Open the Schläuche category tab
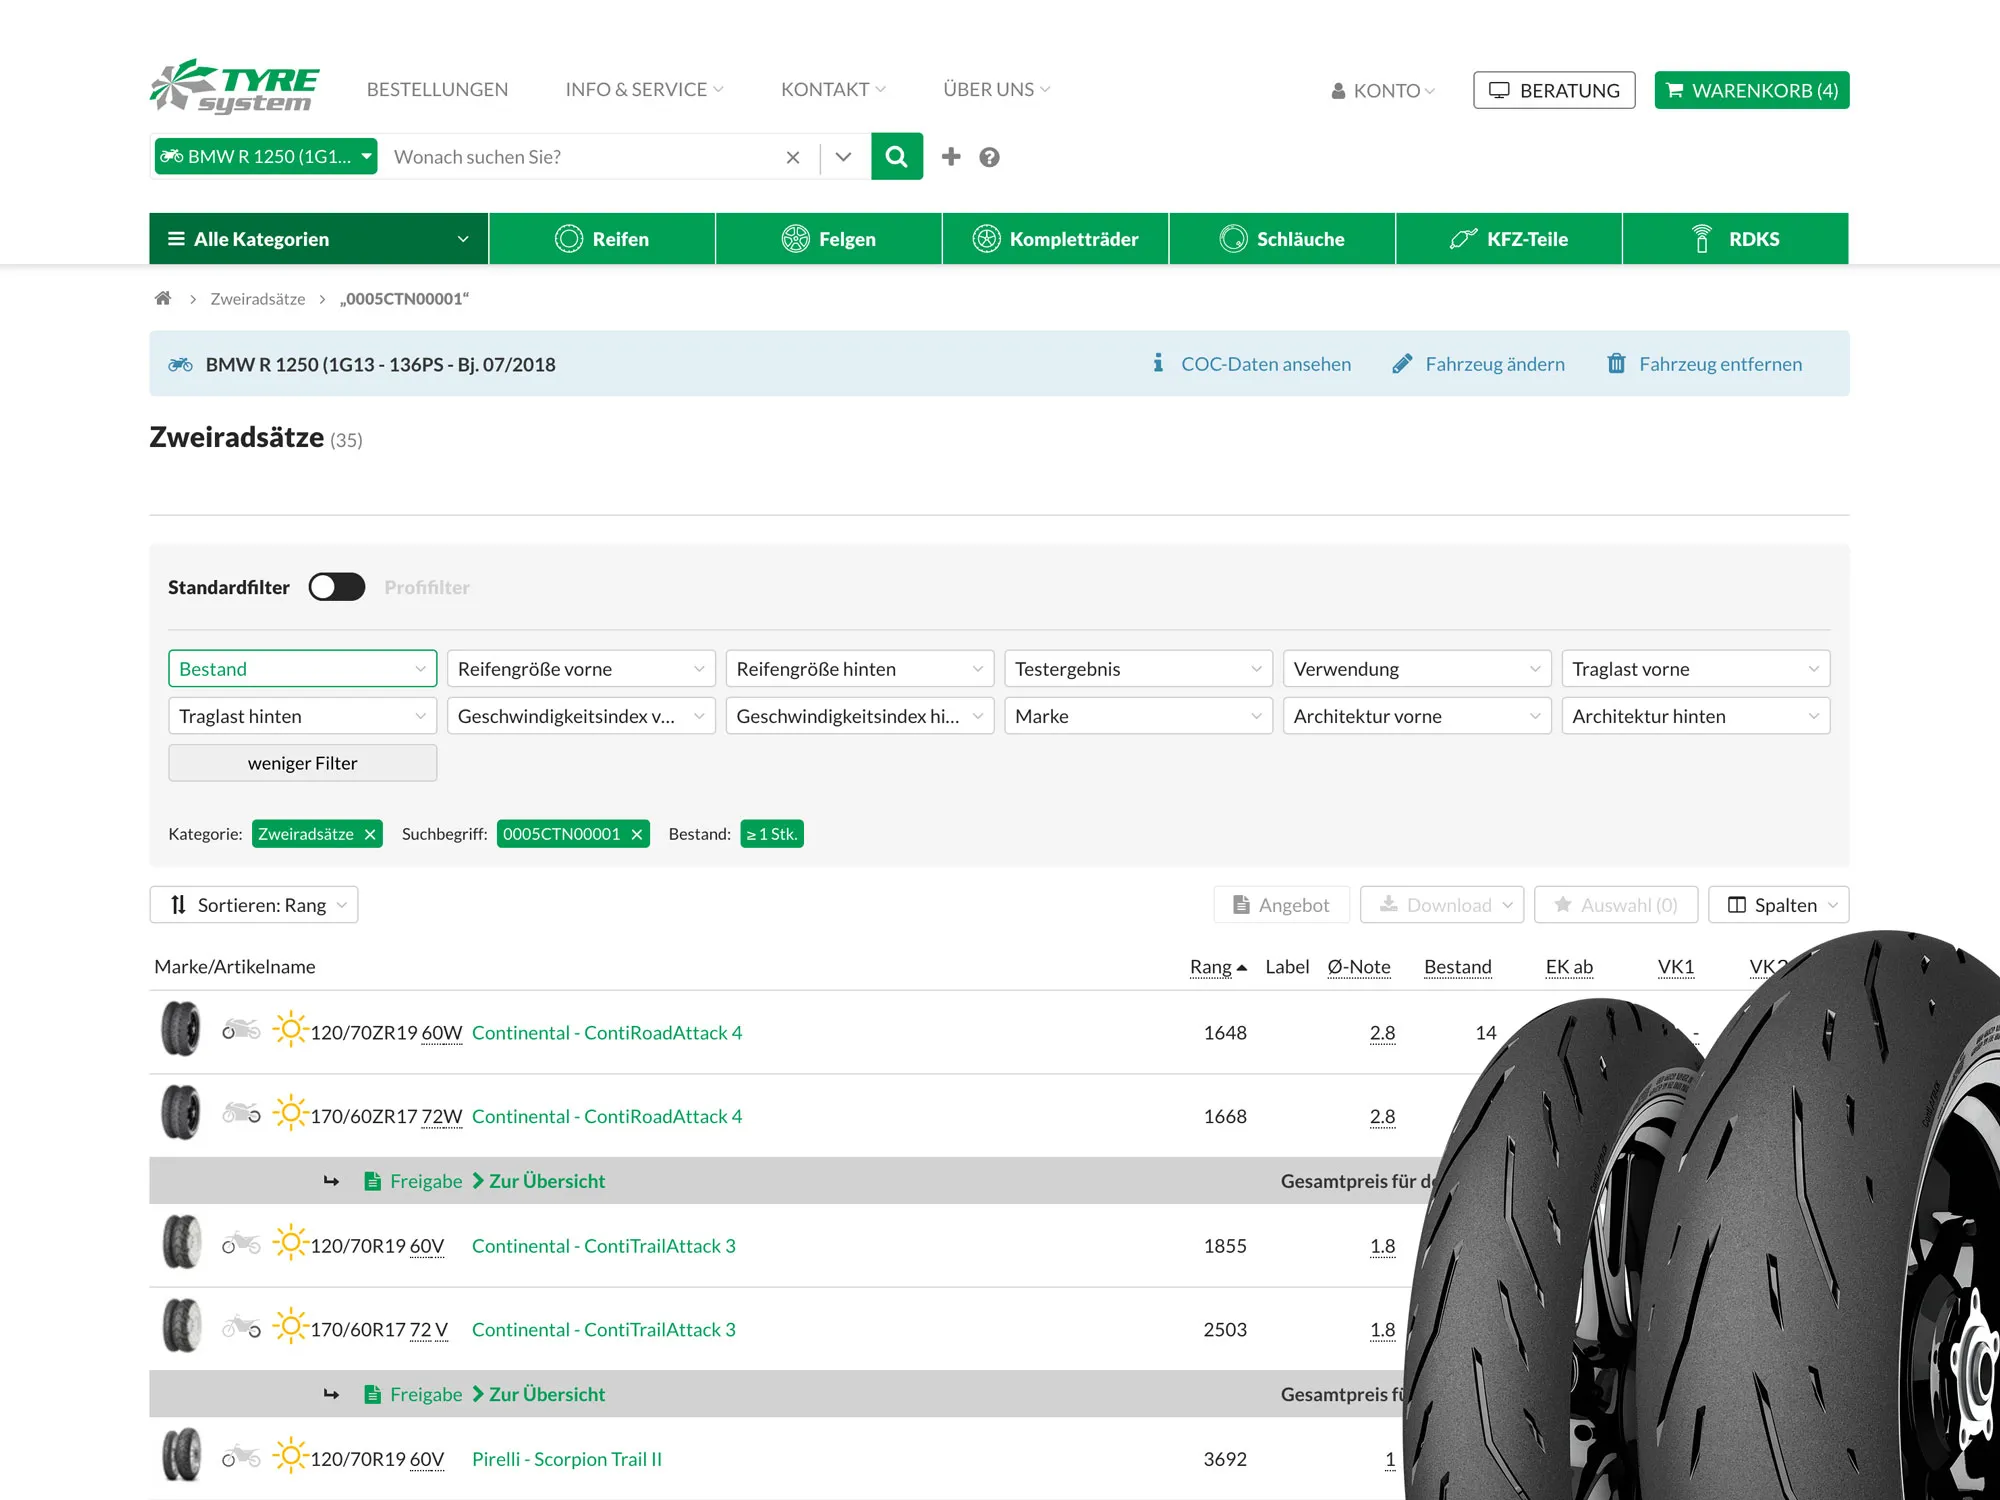 tap(1282, 239)
